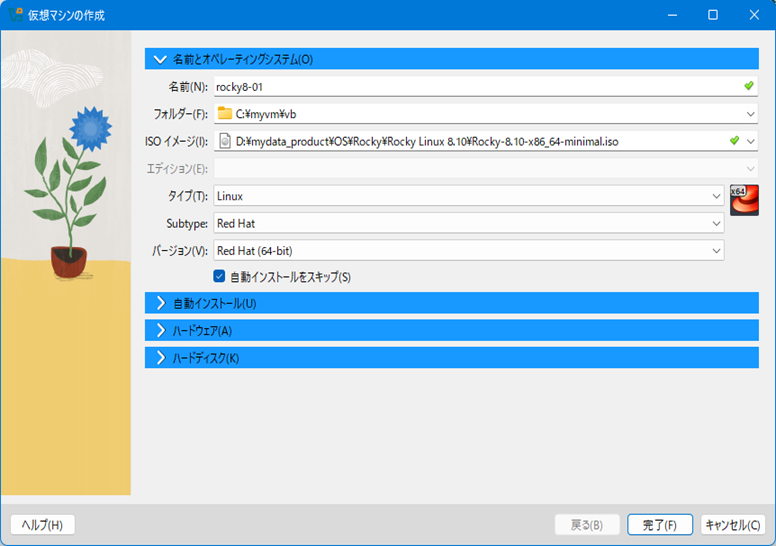Viewport: 776px width, 546px height.
Task: Toggle the skip unattended install checkbox
Action: 219,276
